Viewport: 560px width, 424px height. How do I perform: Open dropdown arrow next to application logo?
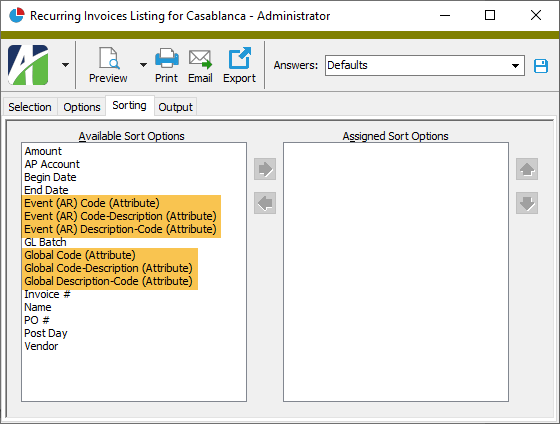(65, 65)
